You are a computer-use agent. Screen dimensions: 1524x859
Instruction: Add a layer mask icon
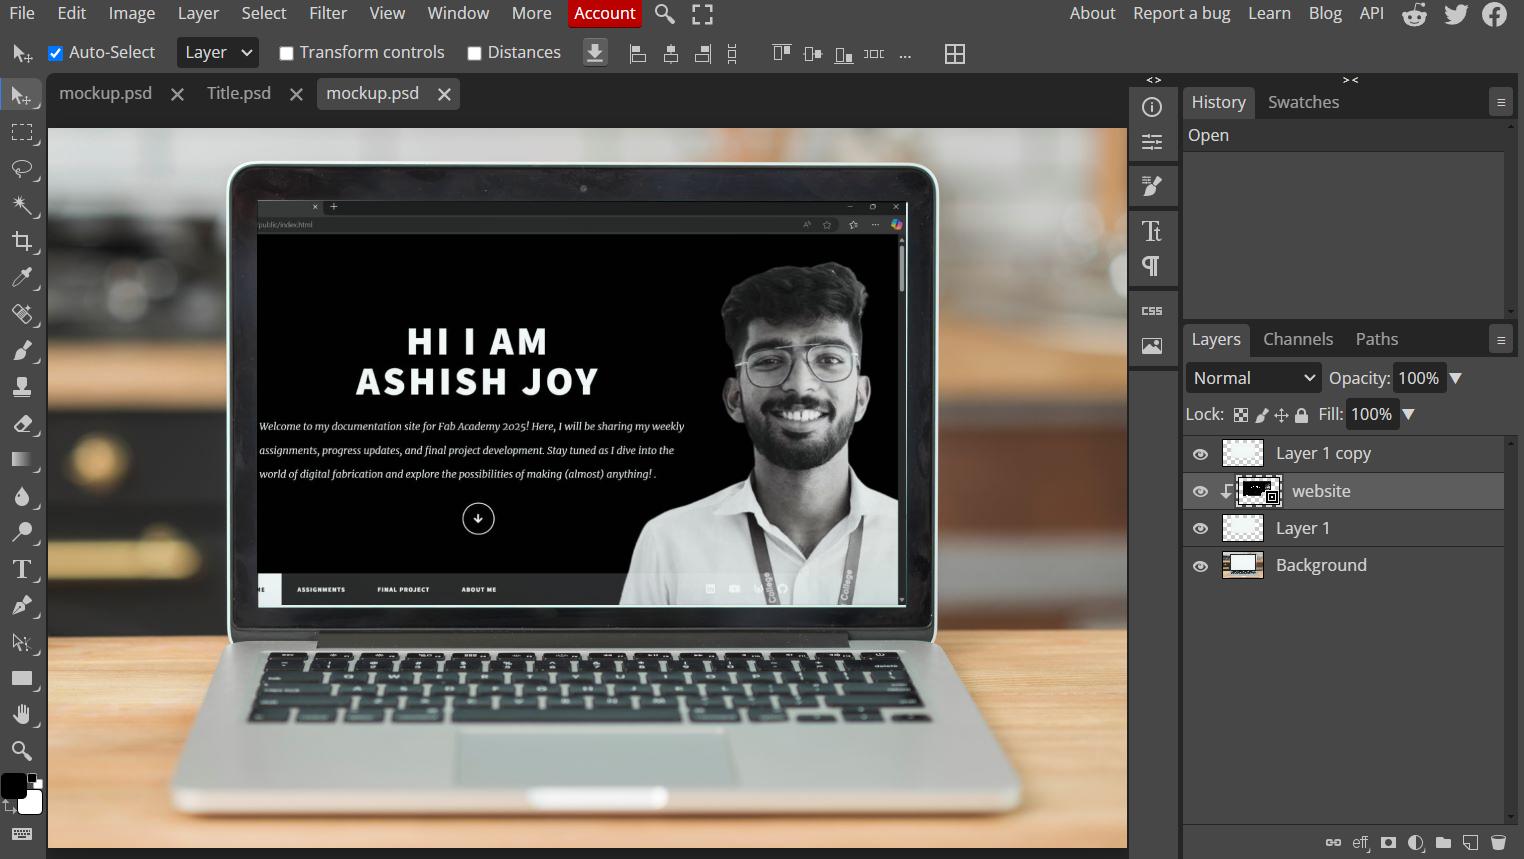(1388, 843)
